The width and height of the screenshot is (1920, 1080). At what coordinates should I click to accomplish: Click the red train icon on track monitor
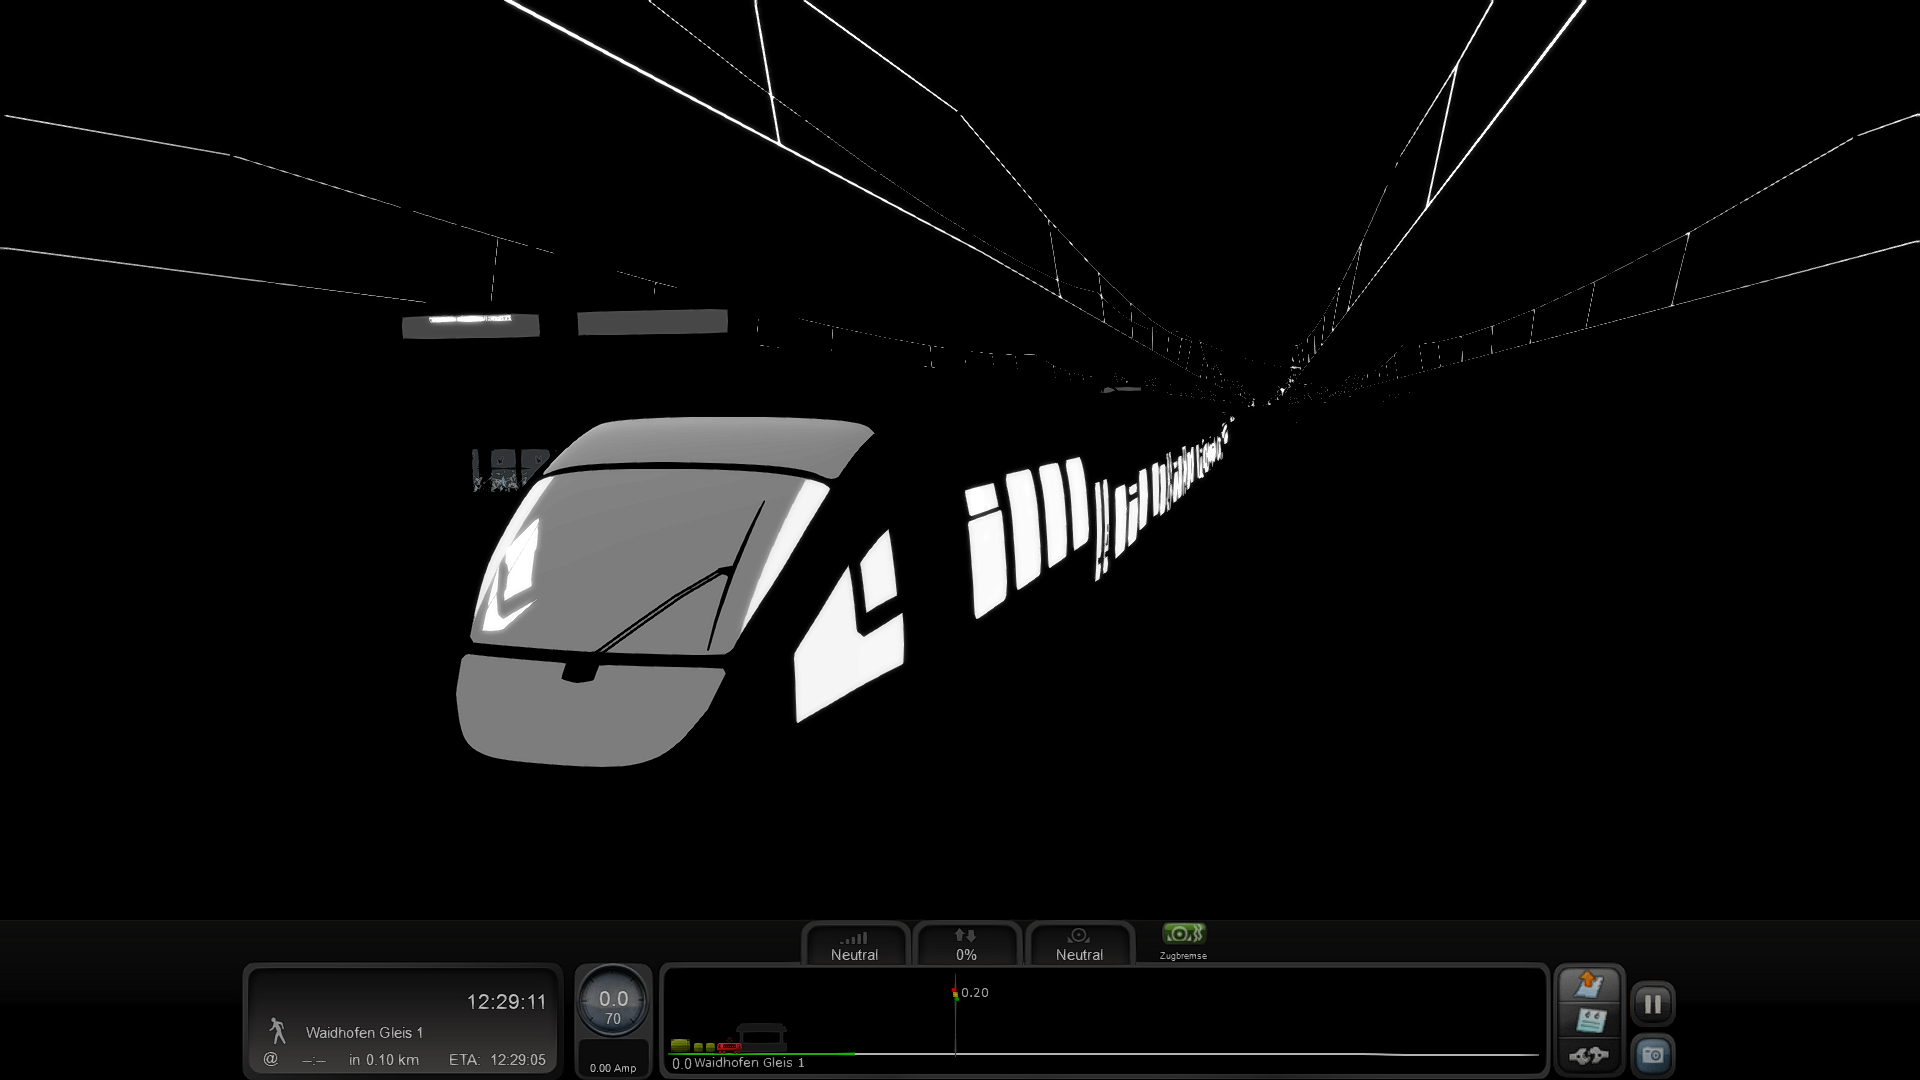click(729, 1047)
